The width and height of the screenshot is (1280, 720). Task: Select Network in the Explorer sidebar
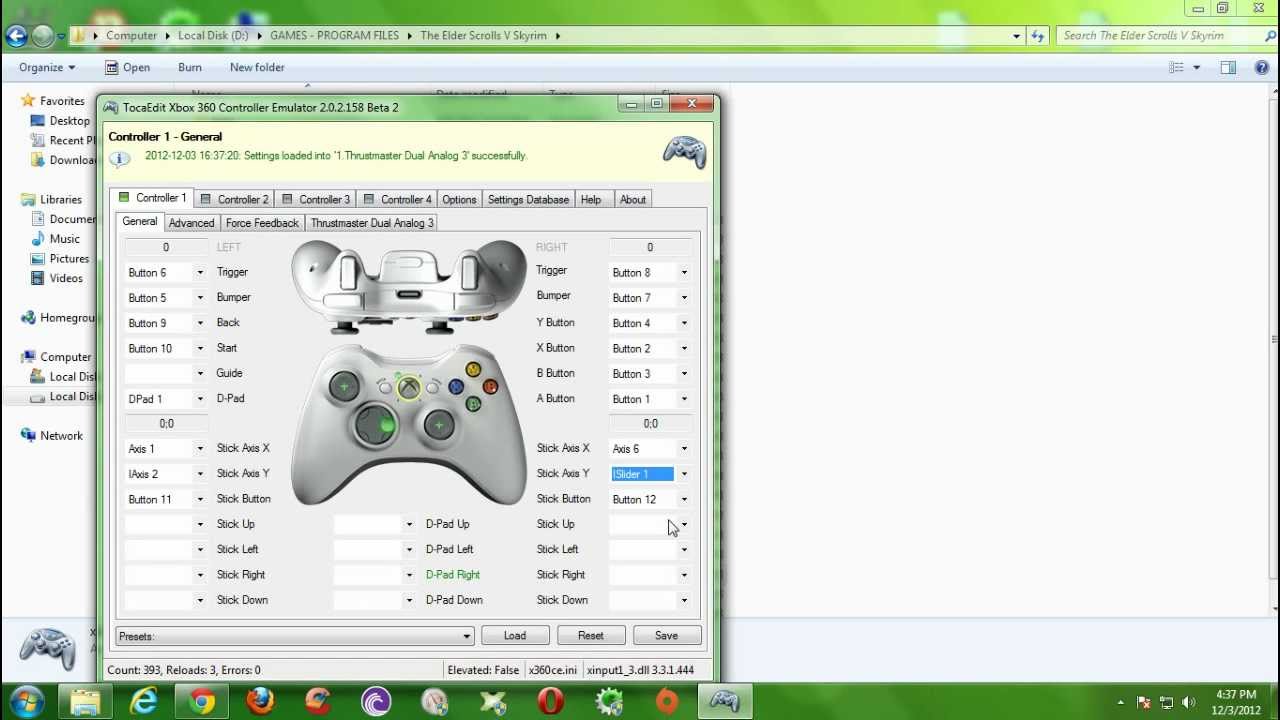(x=62, y=436)
